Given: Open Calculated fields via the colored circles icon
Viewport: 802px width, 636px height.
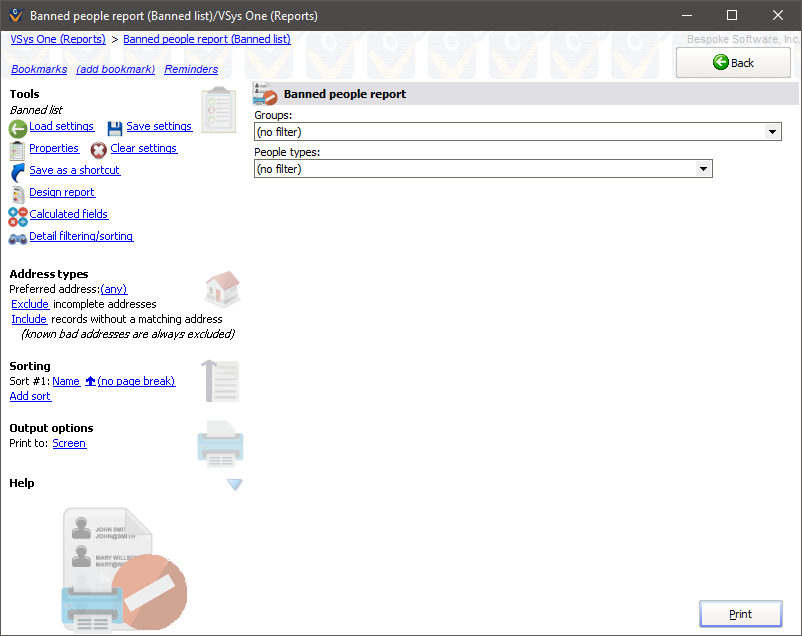Looking at the screenshot, I should tap(16, 214).
